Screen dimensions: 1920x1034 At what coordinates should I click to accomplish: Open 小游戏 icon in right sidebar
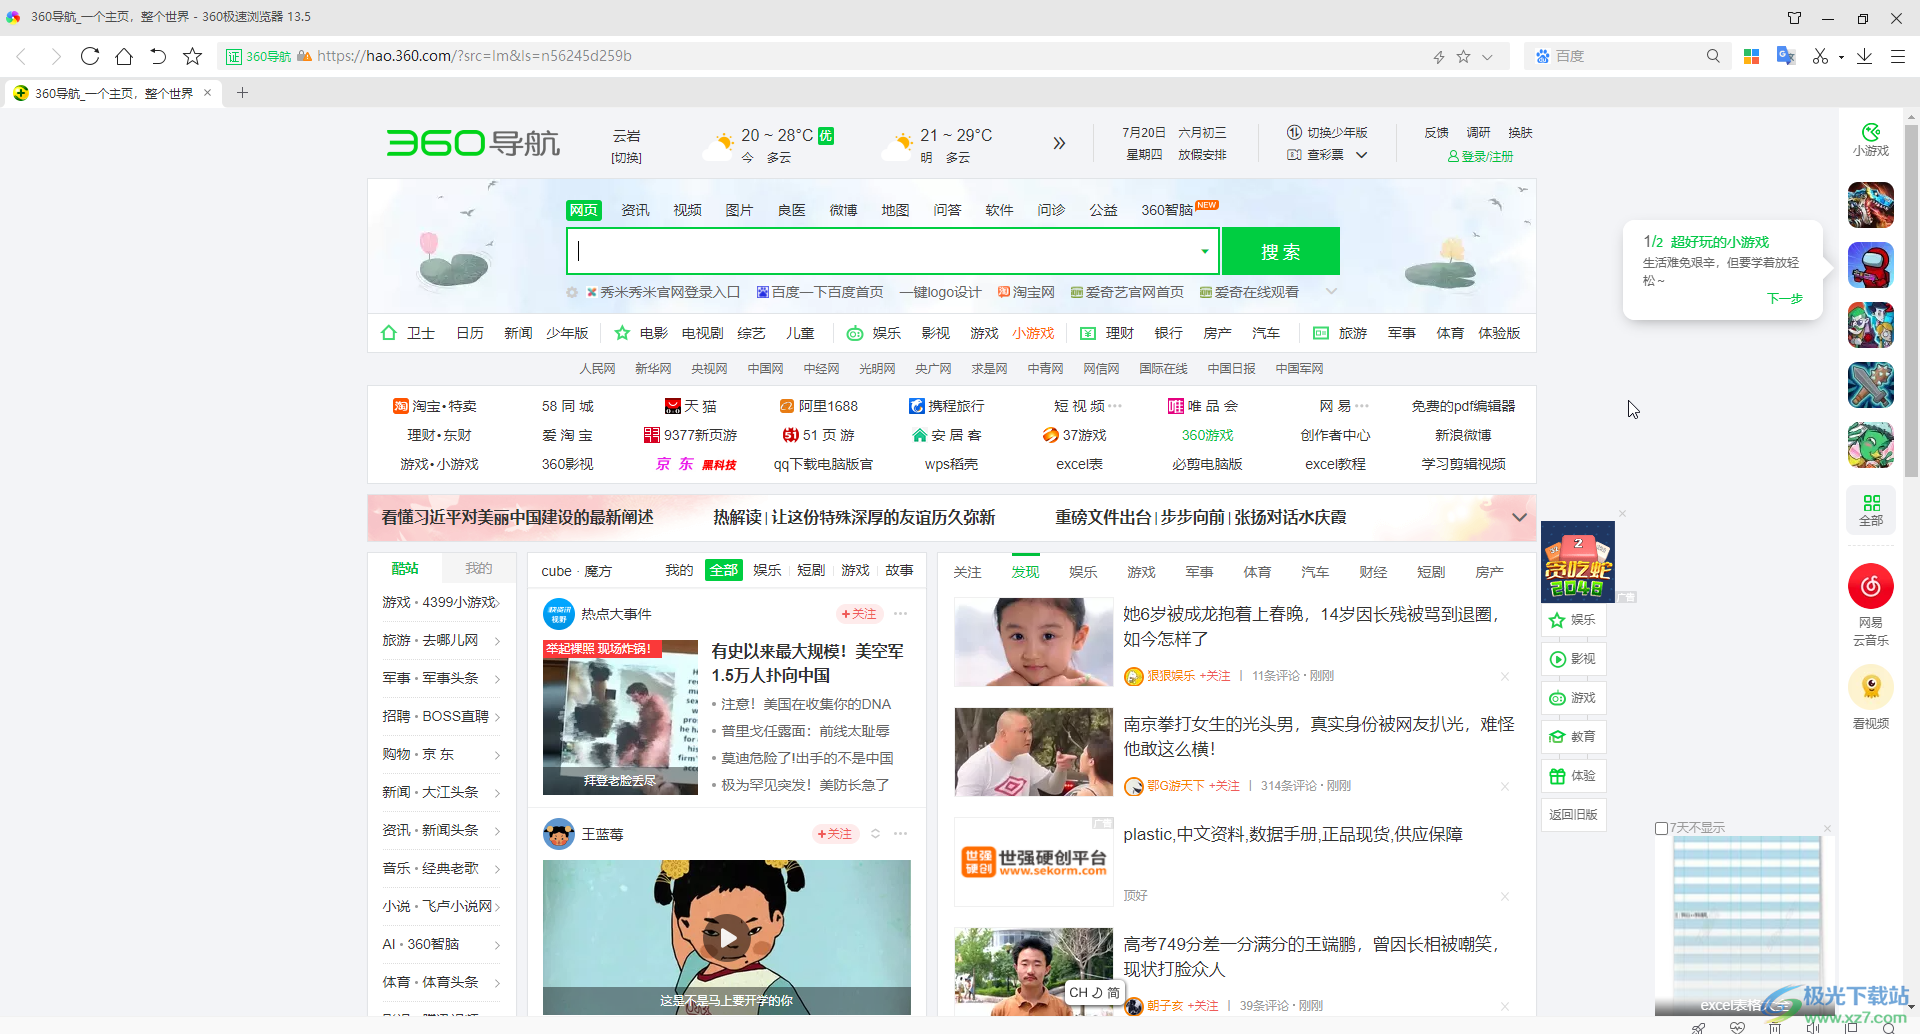(1870, 140)
